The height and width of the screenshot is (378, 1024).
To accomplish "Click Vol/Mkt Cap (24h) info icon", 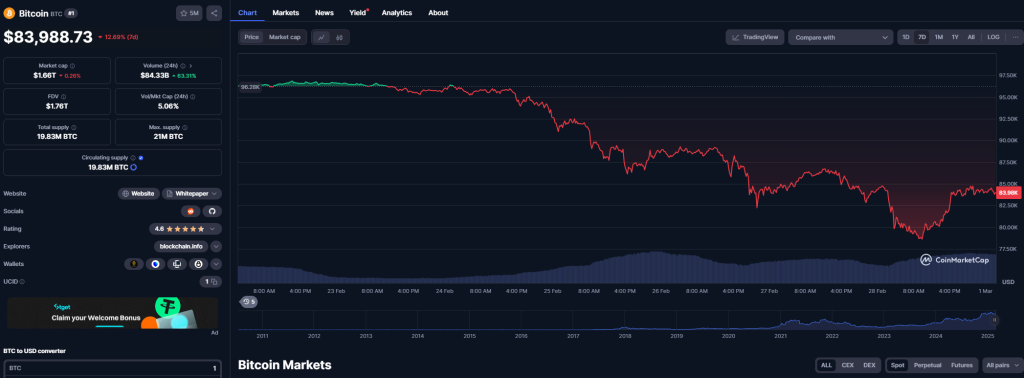I will [x=192, y=97].
